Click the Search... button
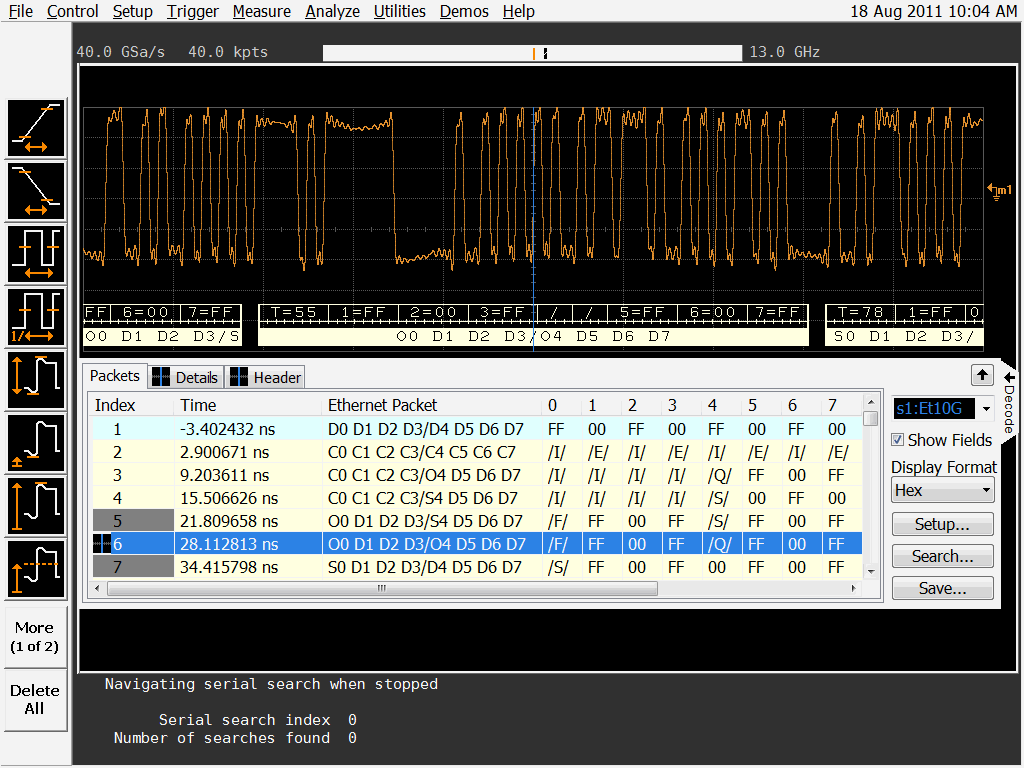 (x=942, y=556)
